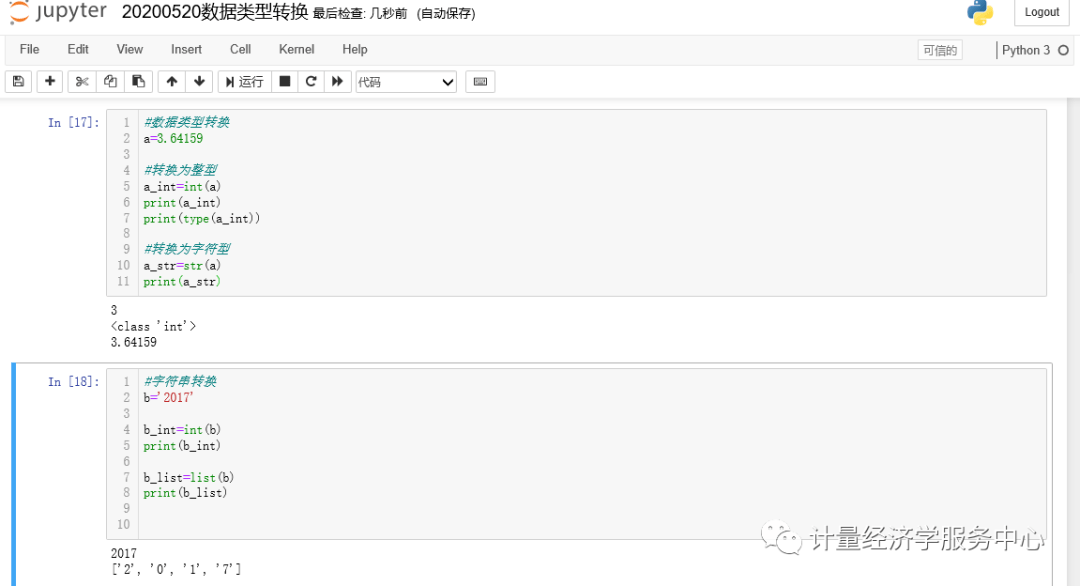Restart kernel and run all cells
Image resolution: width=1080 pixels, height=586 pixels.
tap(338, 81)
